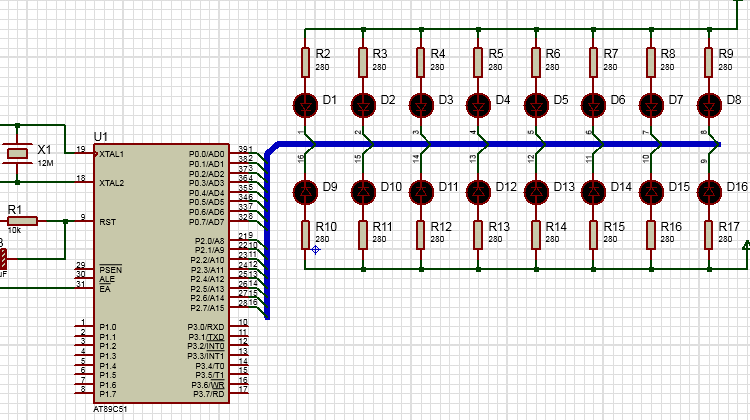Select LED D12 in the bottom row
Viewport: 750px width, 420px height.
478,192
